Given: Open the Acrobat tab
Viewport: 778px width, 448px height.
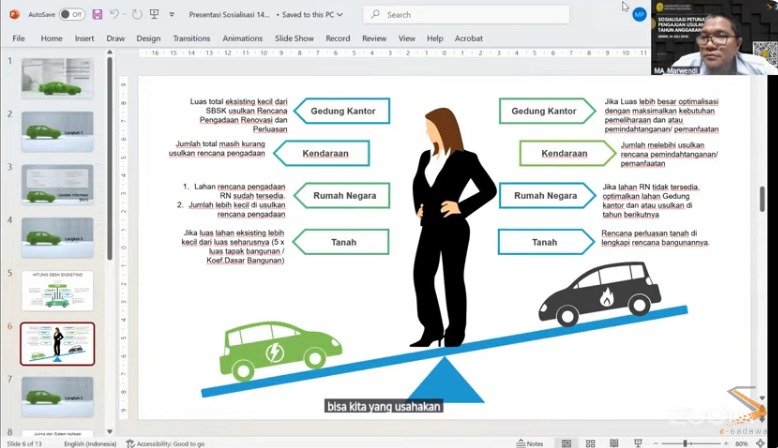Looking at the screenshot, I should pos(468,38).
